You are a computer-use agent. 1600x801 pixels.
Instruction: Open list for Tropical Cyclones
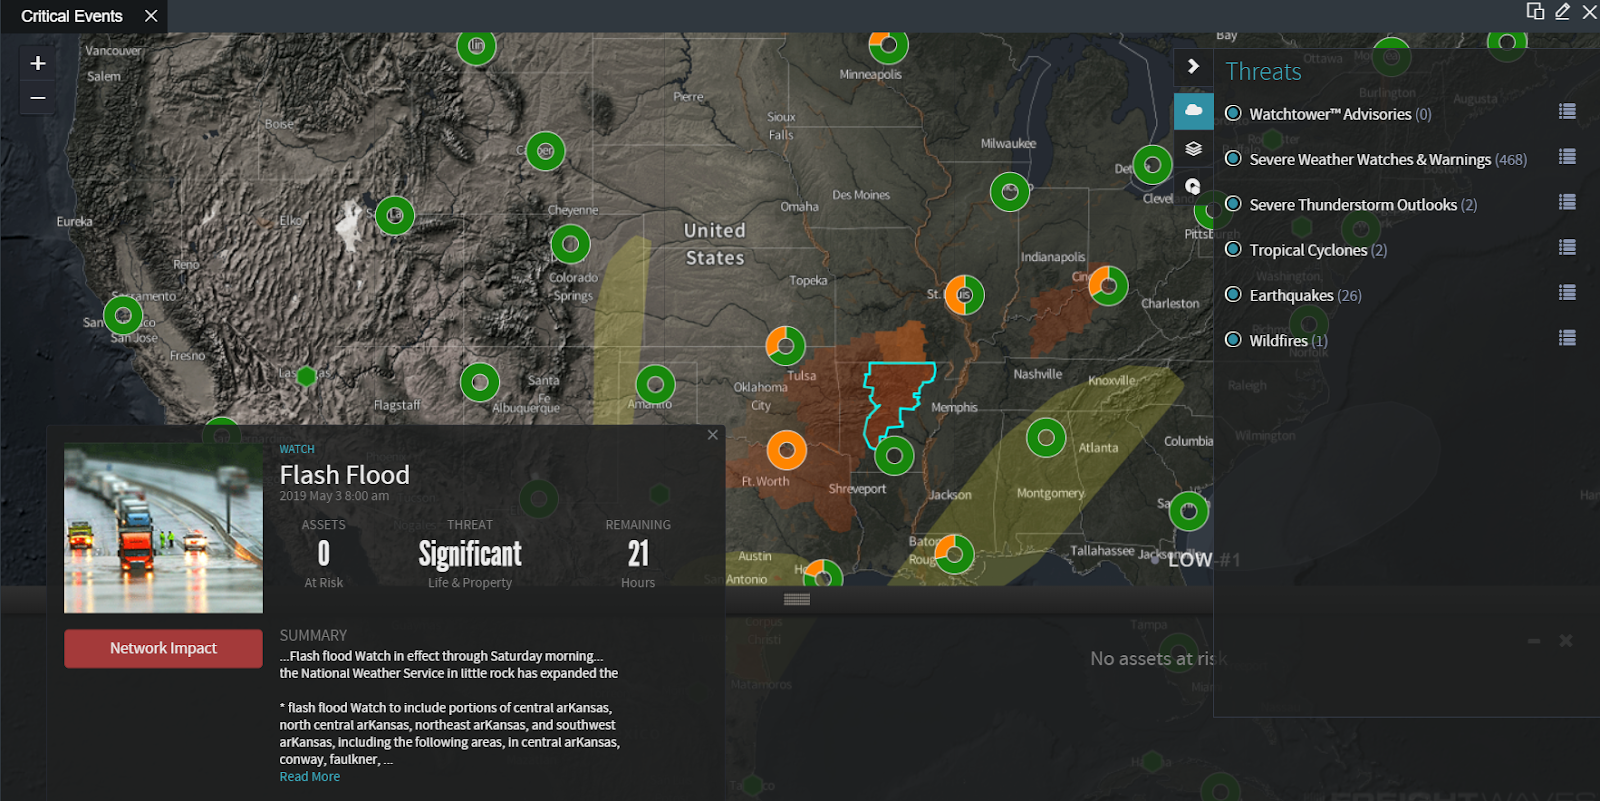coord(1567,246)
